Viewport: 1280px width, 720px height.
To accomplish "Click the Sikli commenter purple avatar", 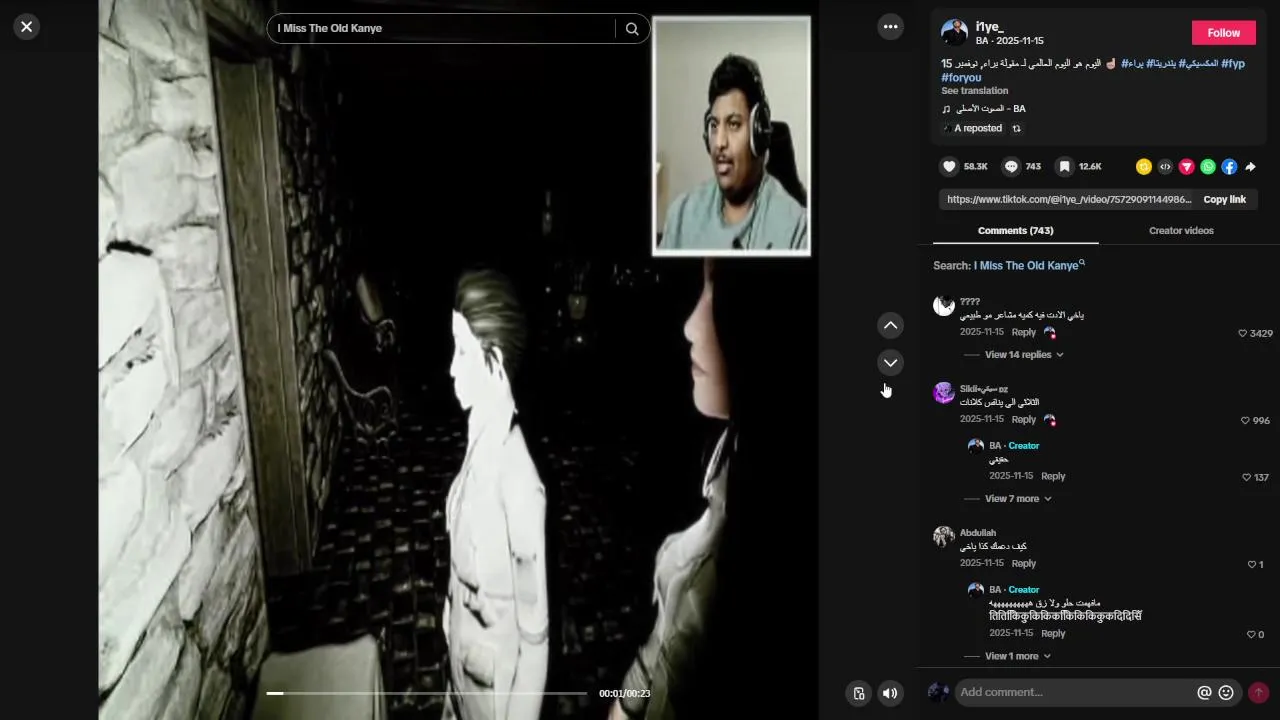I will point(944,393).
